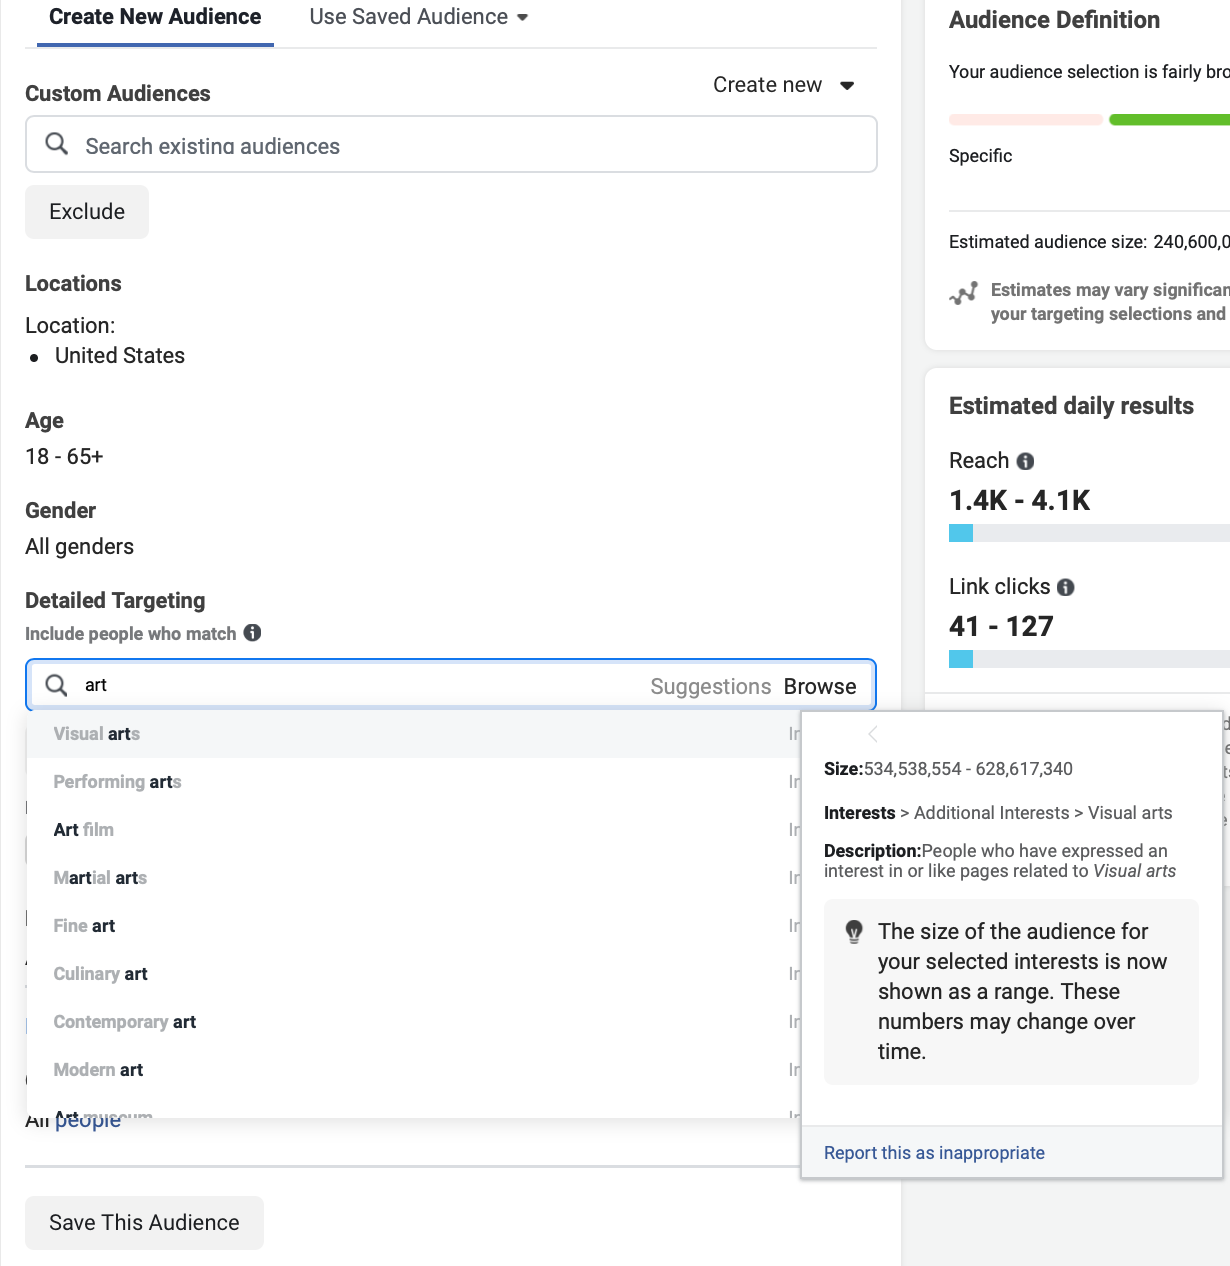
Task: Select Performing arts suggestion
Action: pyautogui.click(x=413, y=782)
